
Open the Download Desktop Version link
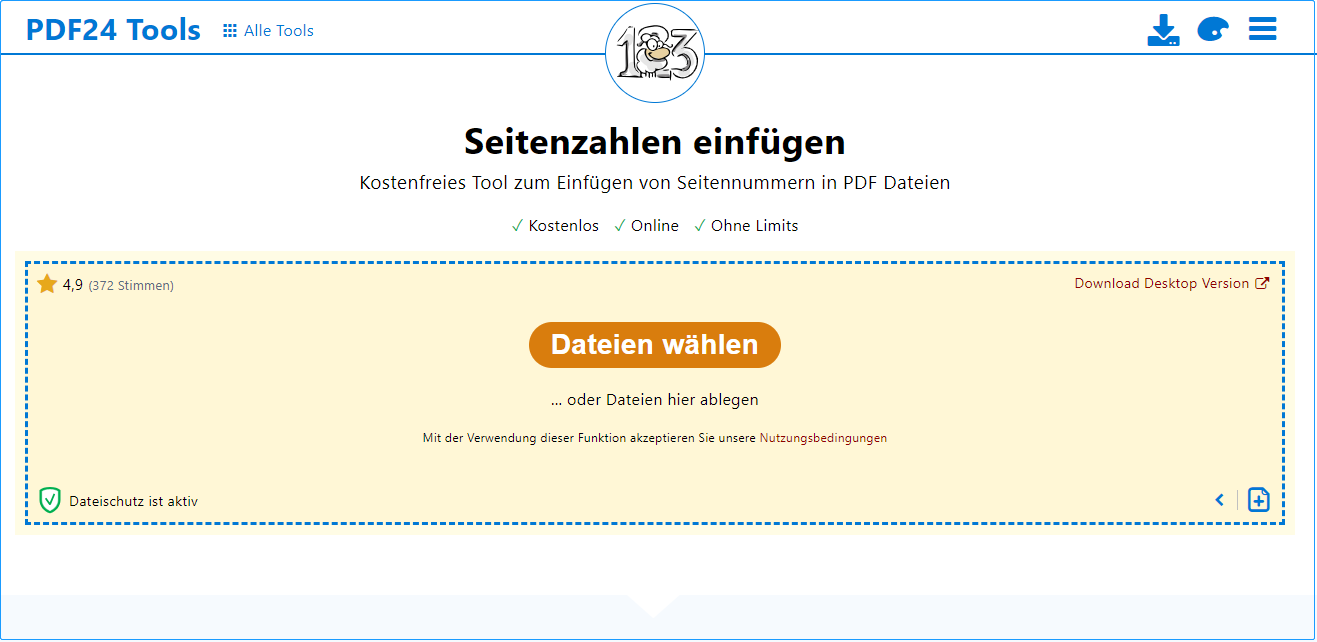click(1160, 283)
